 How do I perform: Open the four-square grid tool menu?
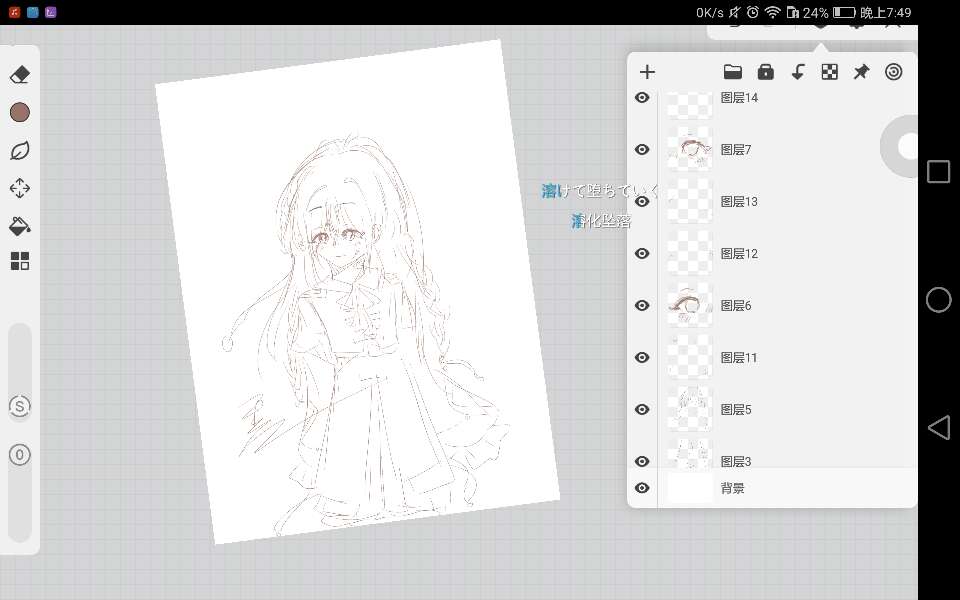point(20,262)
